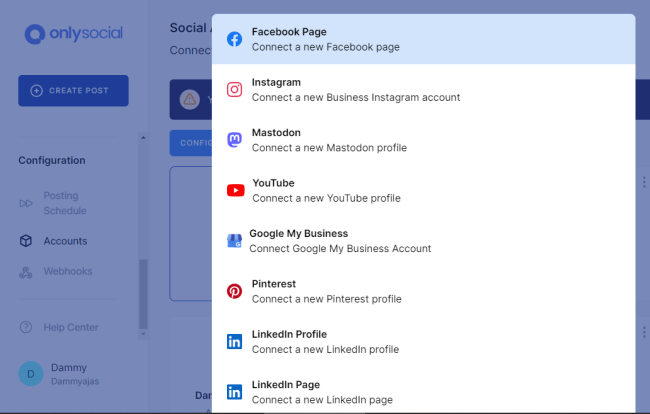Open the lower three-dot options menu
The image size is (650, 414).
click(x=644, y=332)
